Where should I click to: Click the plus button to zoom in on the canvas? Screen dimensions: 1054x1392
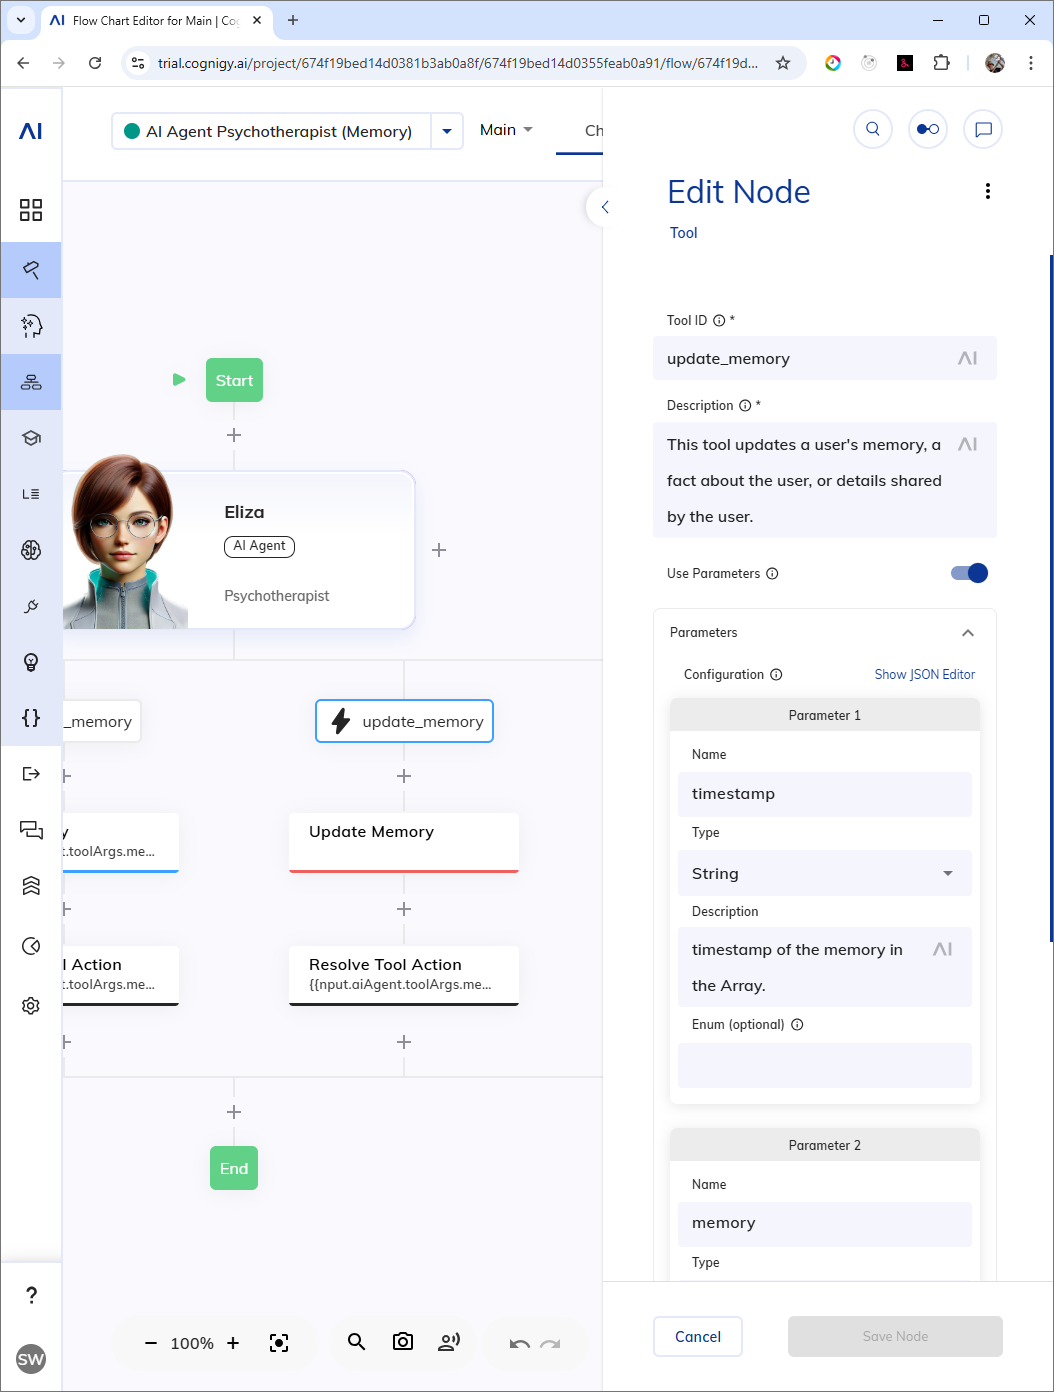click(233, 1343)
